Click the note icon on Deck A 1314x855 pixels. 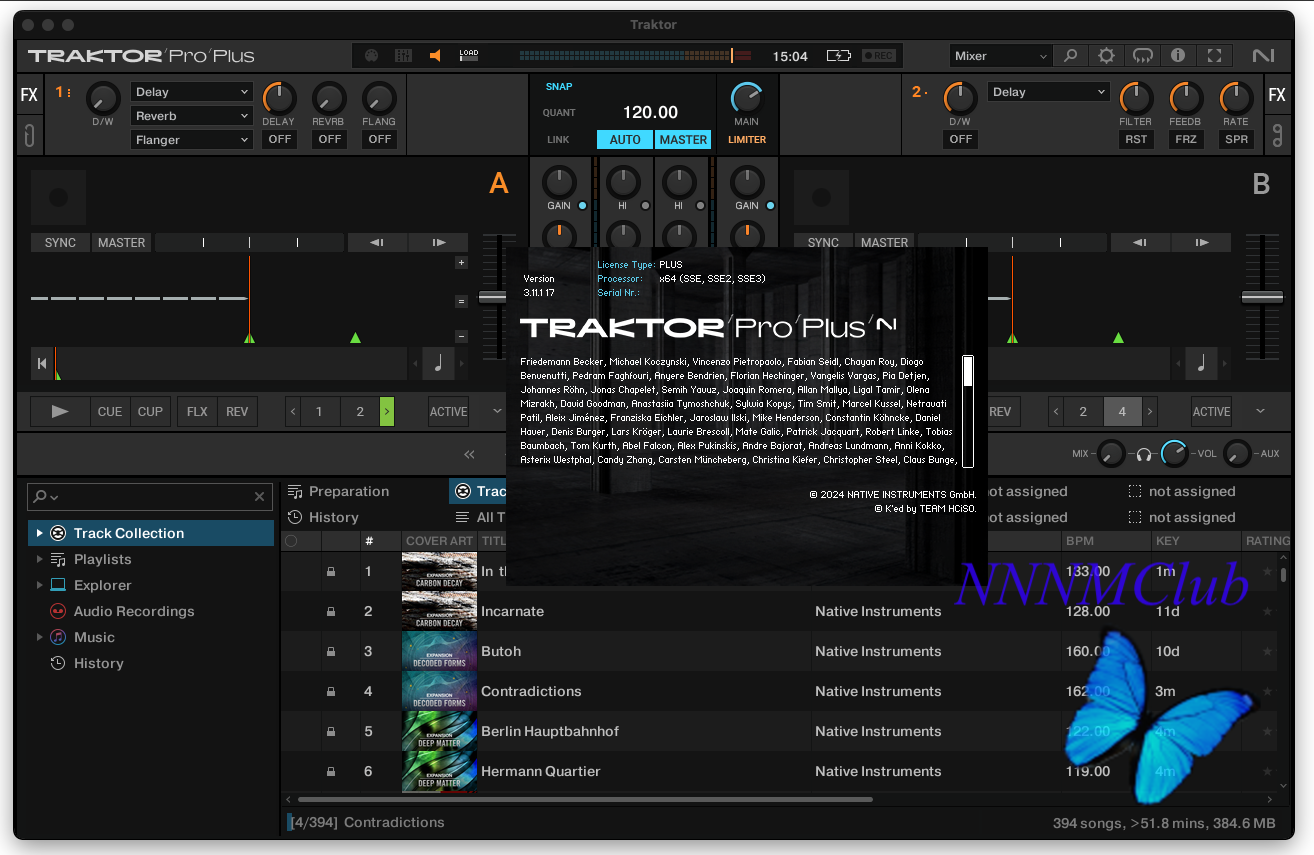coord(438,363)
